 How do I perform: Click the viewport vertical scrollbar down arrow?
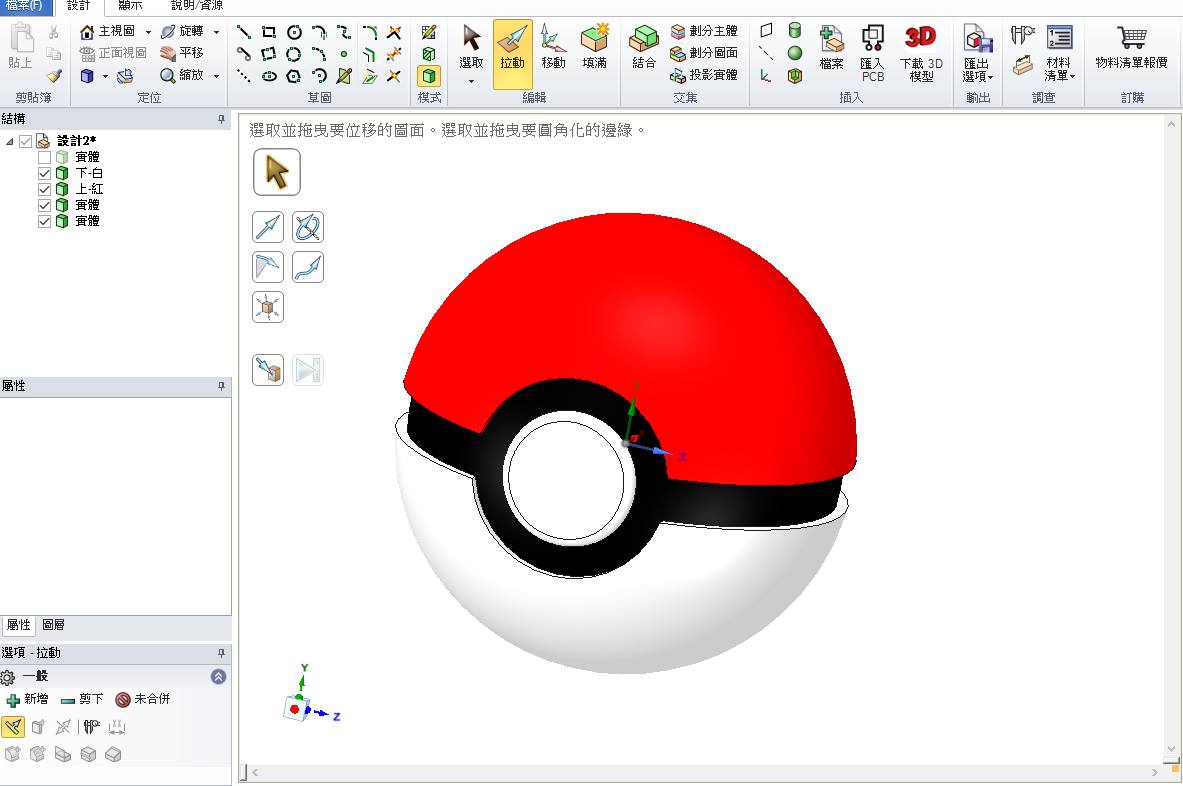coord(1171,749)
